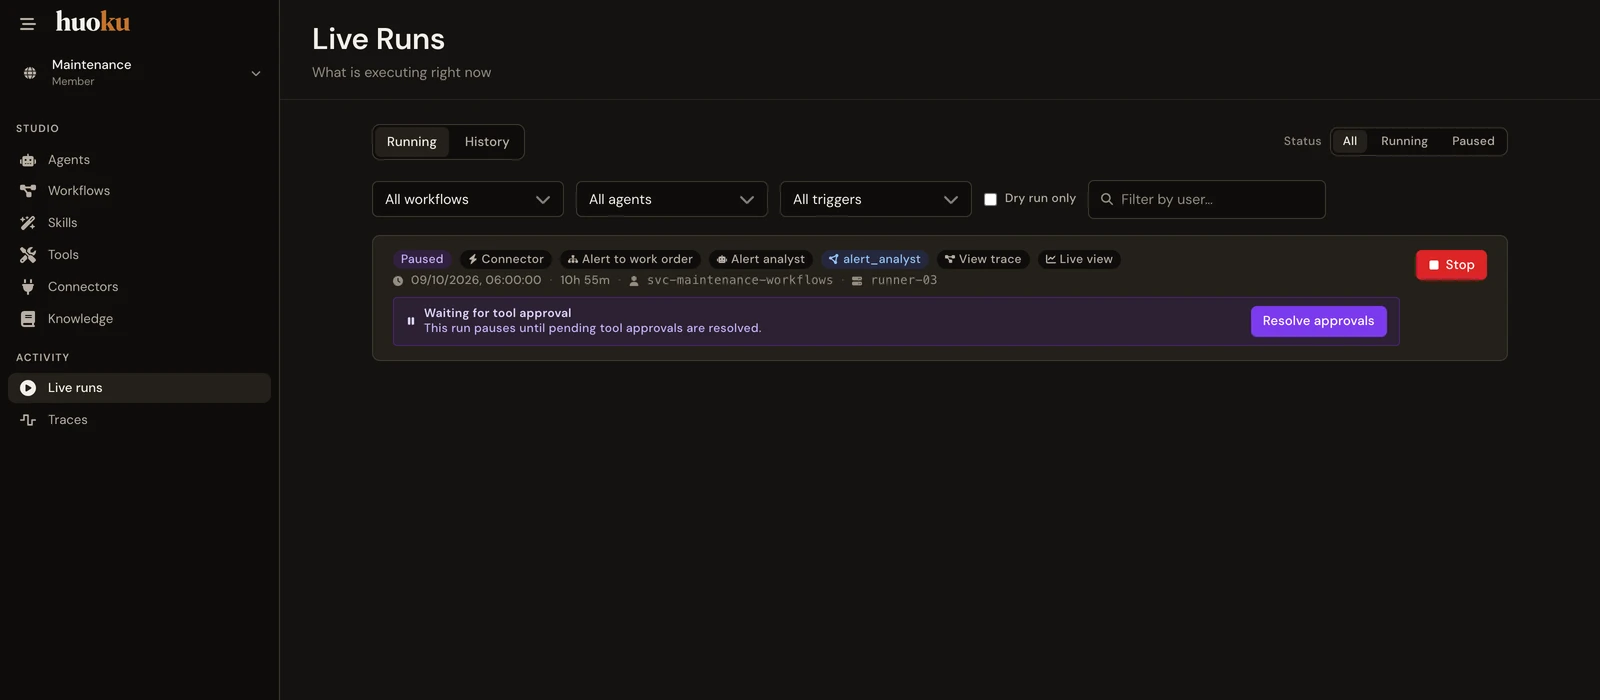1600x700 pixels.
Task: Click the server icon beside runner-03
Action: coord(857,281)
